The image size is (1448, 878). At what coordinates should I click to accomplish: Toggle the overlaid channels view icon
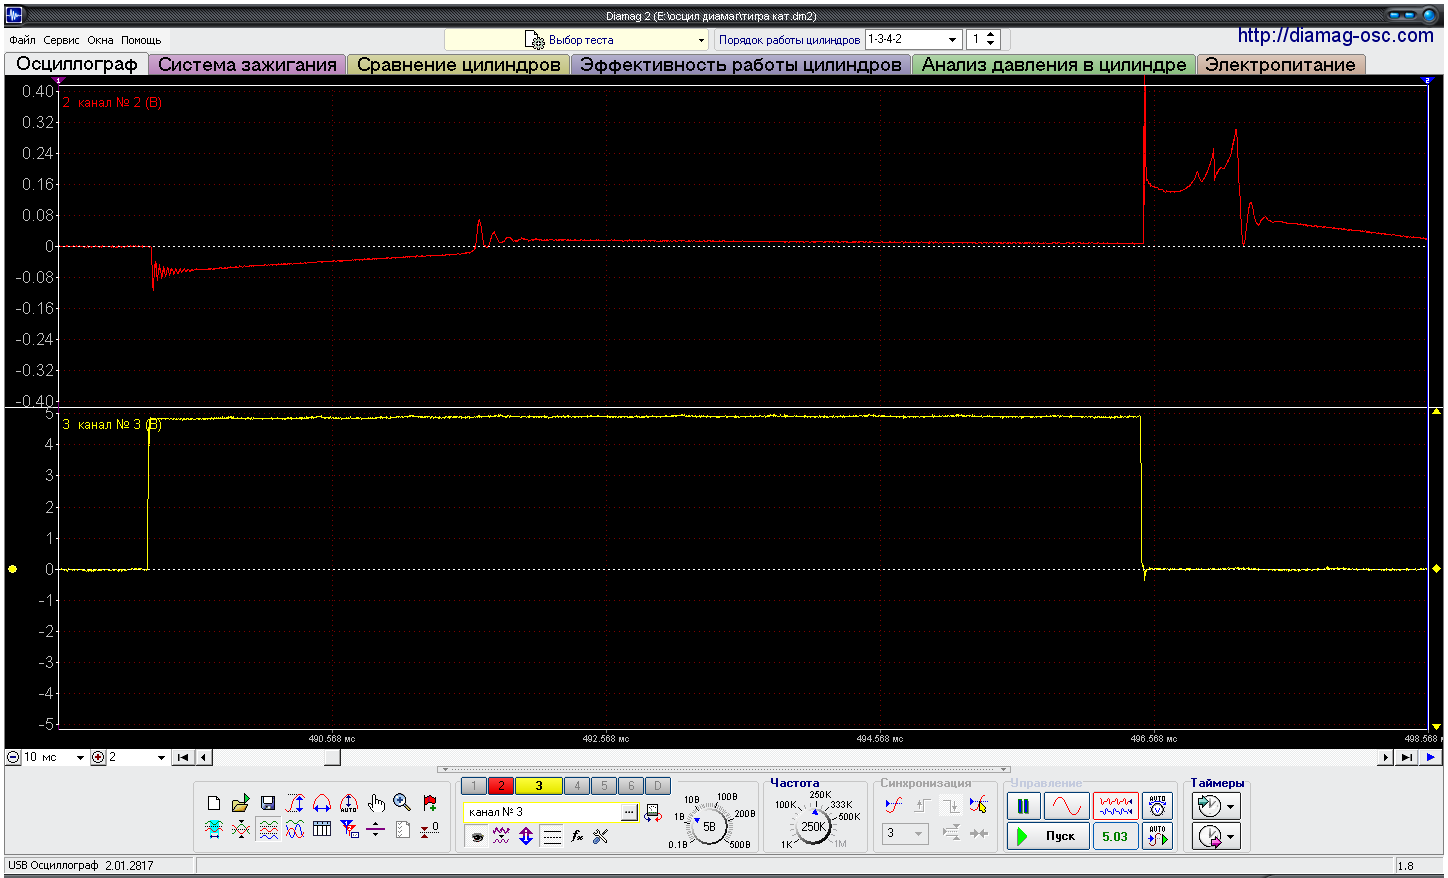tap(295, 829)
